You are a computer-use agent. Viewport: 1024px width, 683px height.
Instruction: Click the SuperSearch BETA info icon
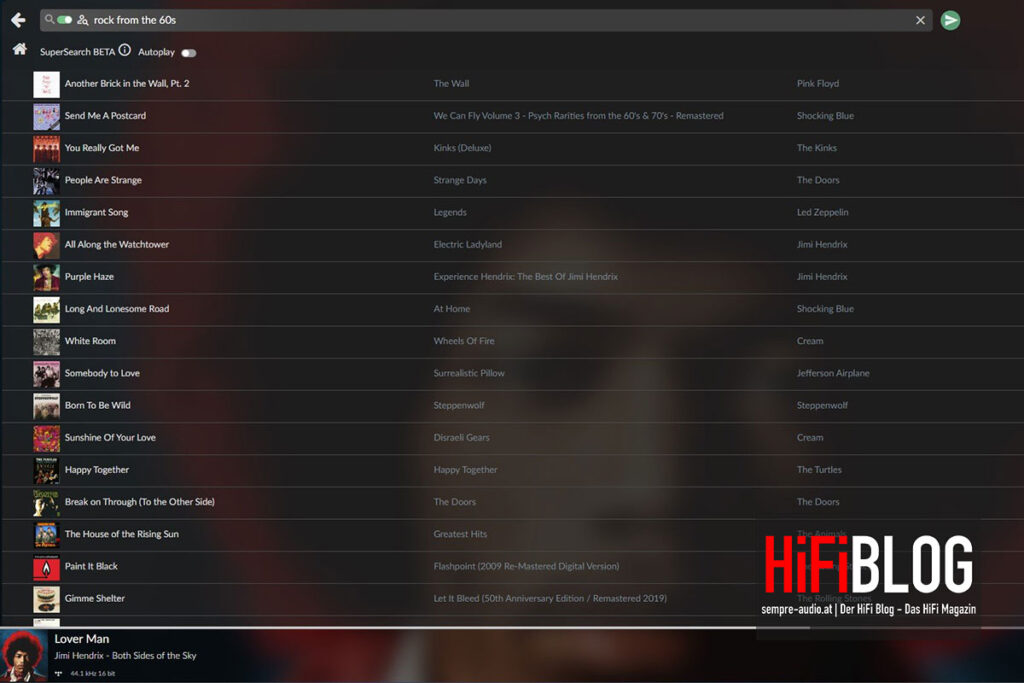(x=125, y=49)
